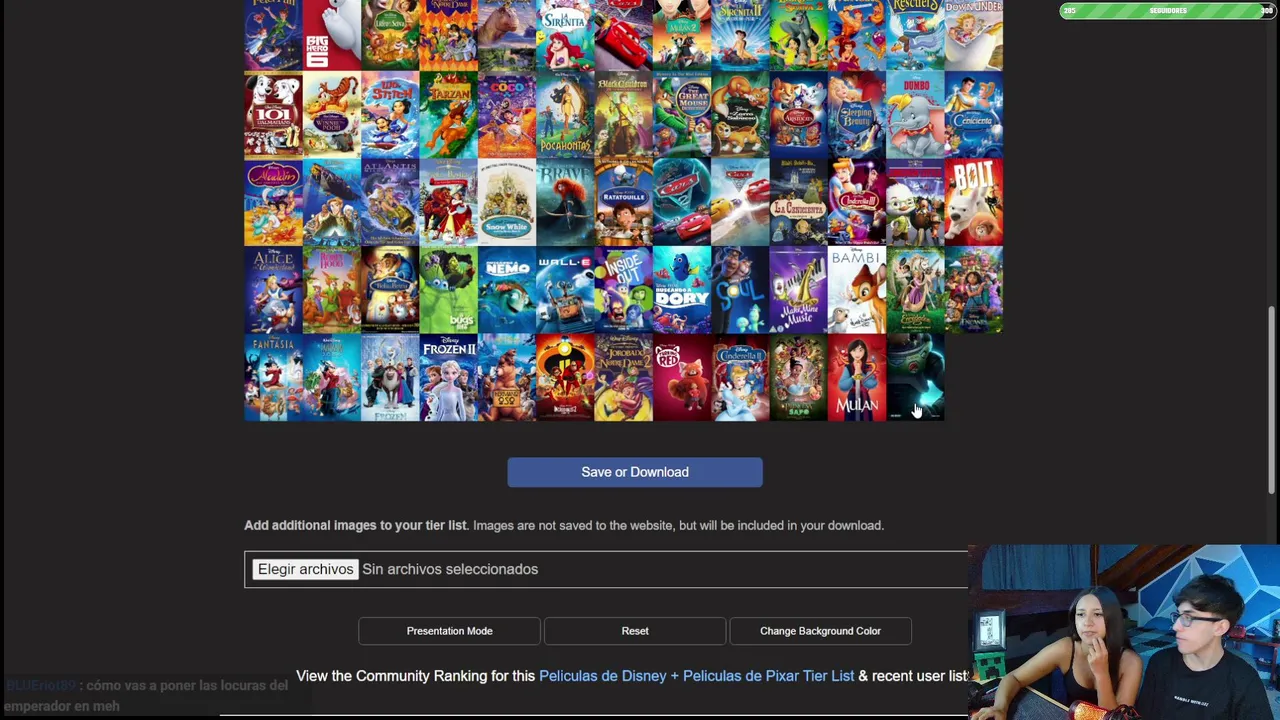The height and width of the screenshot is (720, 1280).
Task: Select the Robin Hood poster
Action: tap(331, 290)
